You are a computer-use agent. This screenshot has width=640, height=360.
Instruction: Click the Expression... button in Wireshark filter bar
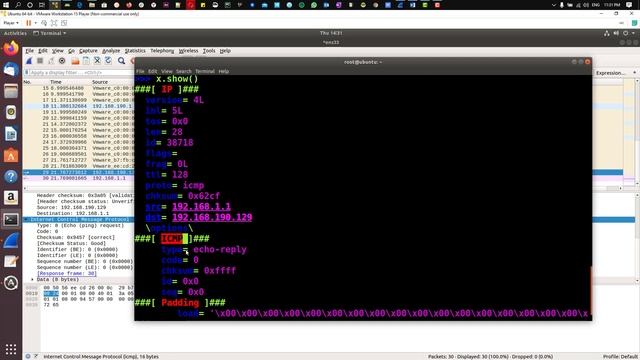tap(610, 73)
